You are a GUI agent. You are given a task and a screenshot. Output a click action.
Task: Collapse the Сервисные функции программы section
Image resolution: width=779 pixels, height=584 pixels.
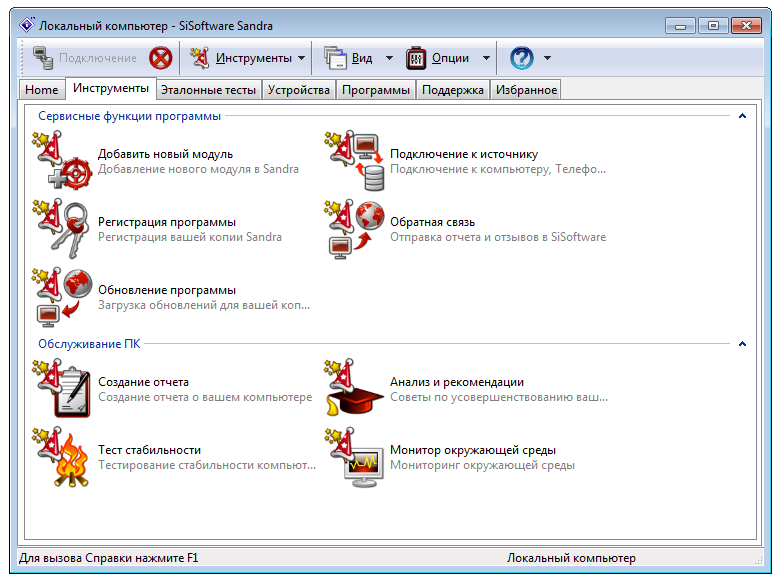742,116
